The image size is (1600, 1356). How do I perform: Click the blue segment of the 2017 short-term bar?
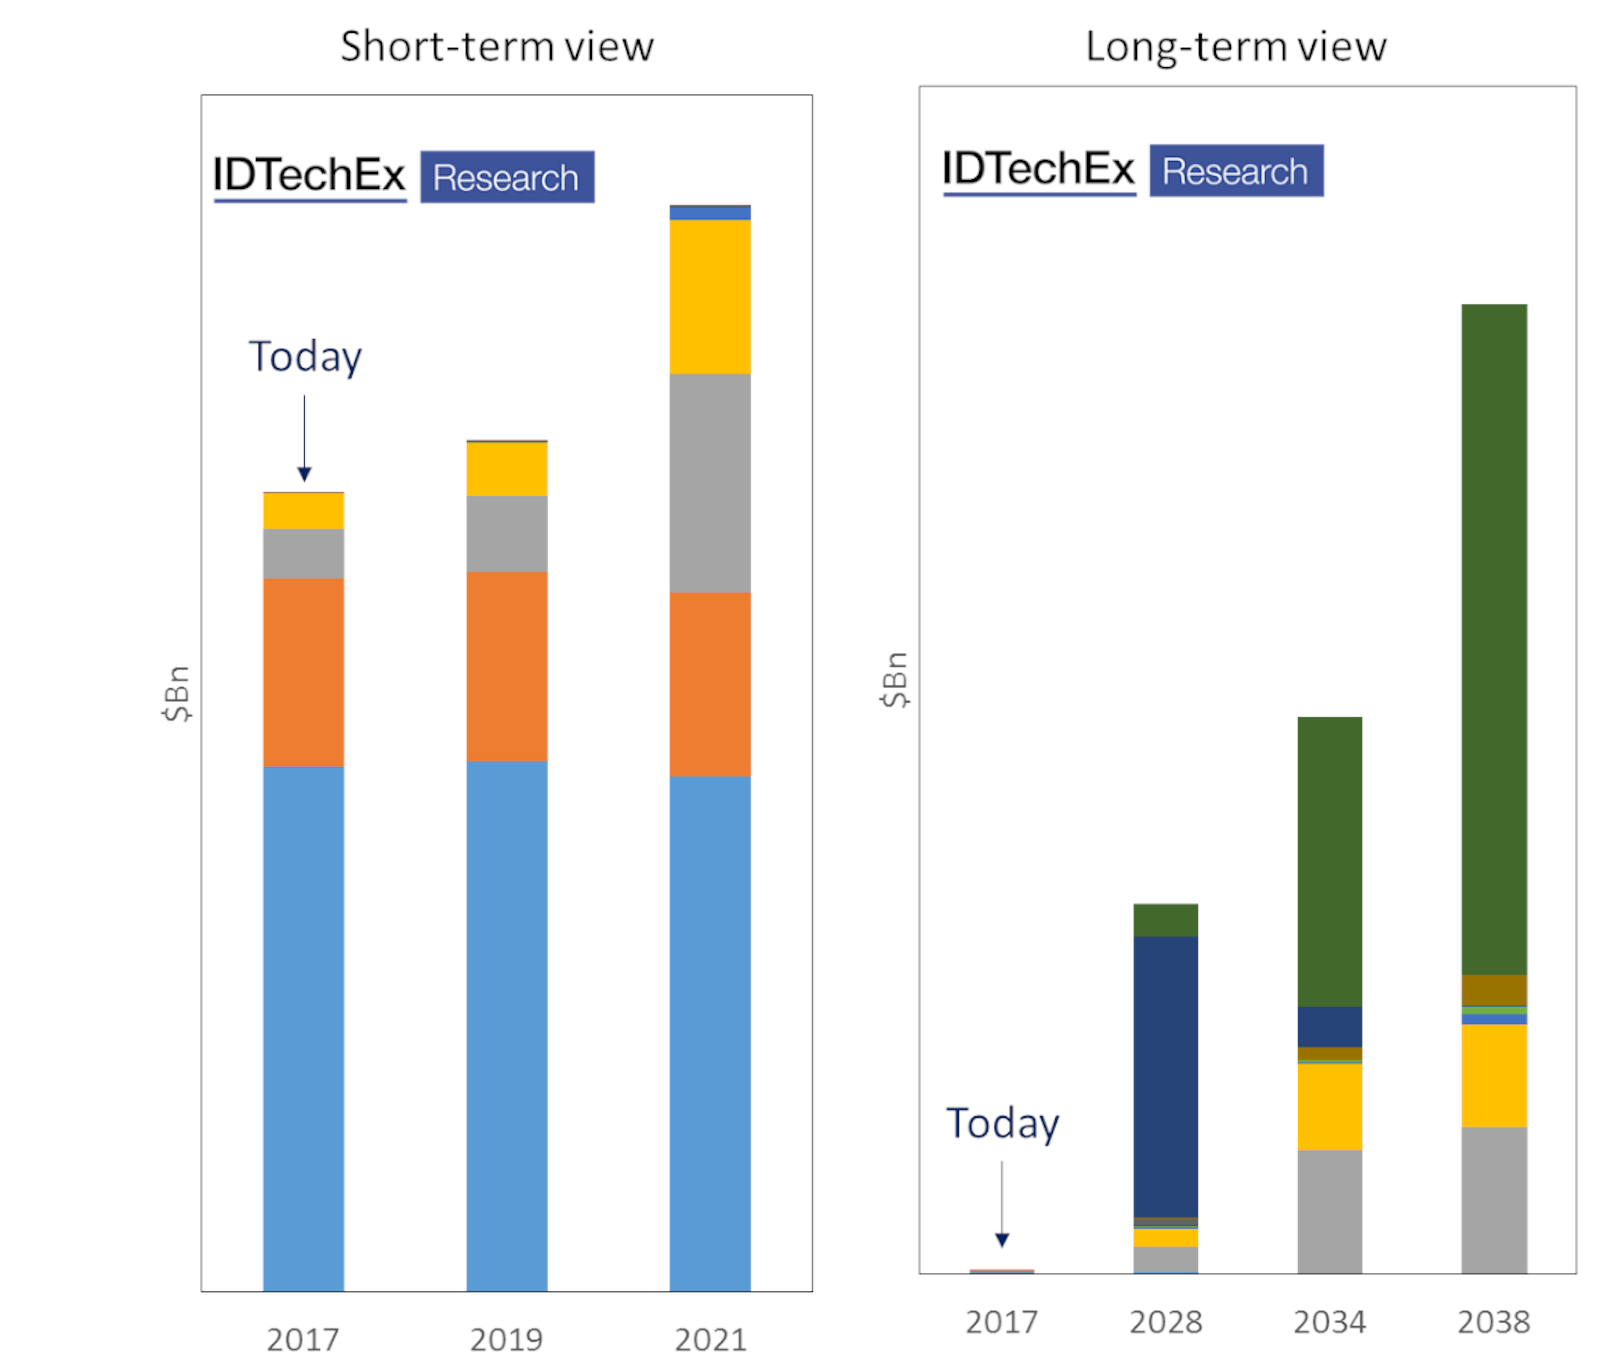pyautogui.click(x=303, y=1028)
